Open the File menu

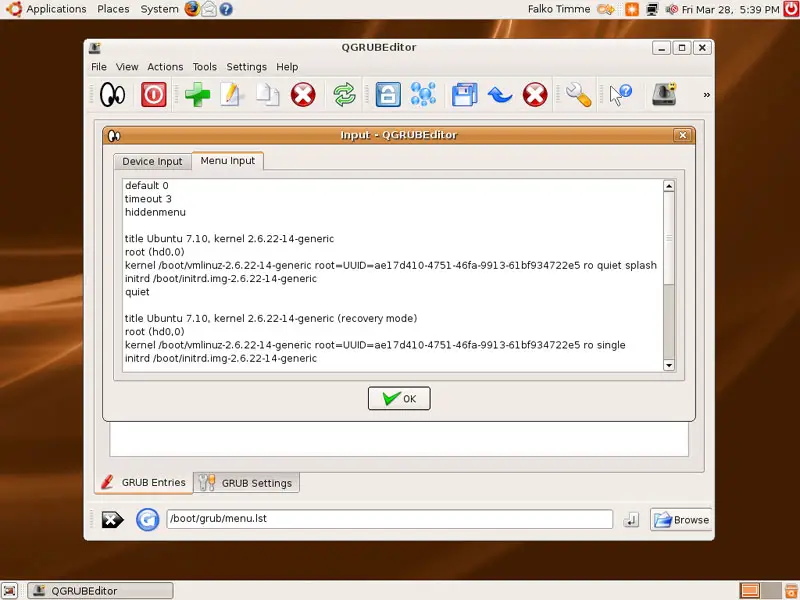click(x=99, y=67)
